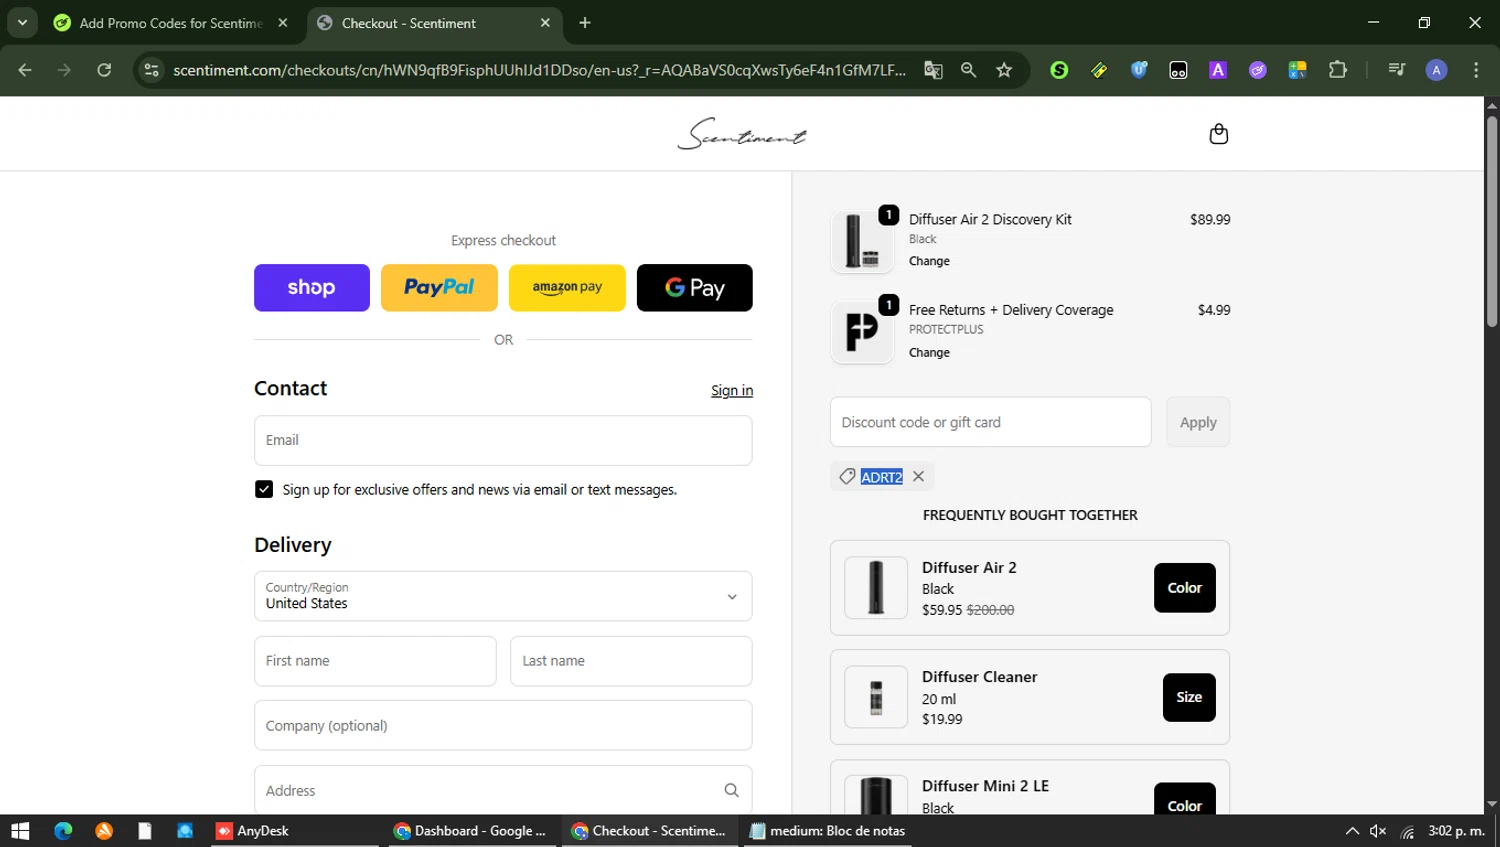This screenshot has width=1500, height=847.
Task: Open the shopping bag cart icon
Action: 1218,134
